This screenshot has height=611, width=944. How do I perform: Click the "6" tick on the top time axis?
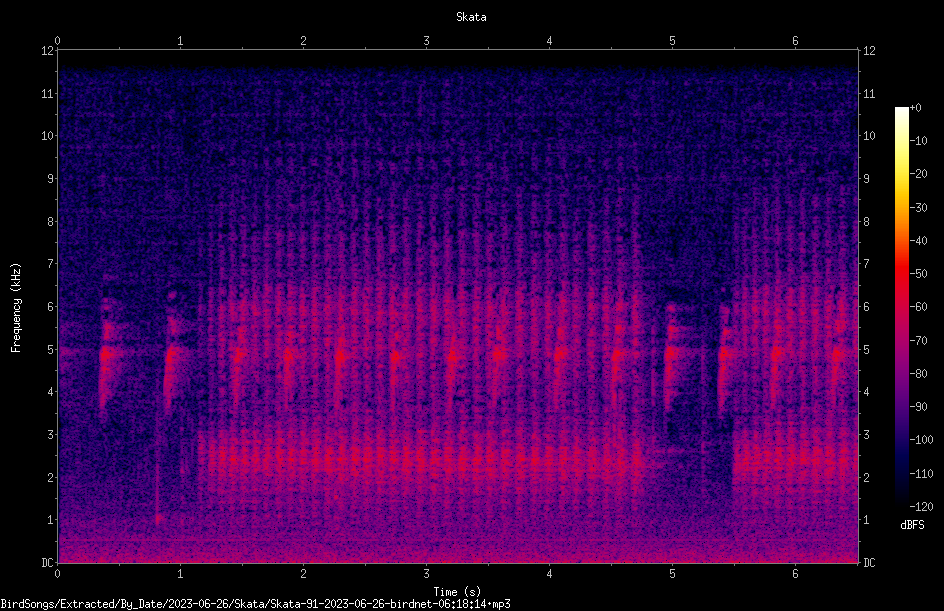tap(795, 41)
